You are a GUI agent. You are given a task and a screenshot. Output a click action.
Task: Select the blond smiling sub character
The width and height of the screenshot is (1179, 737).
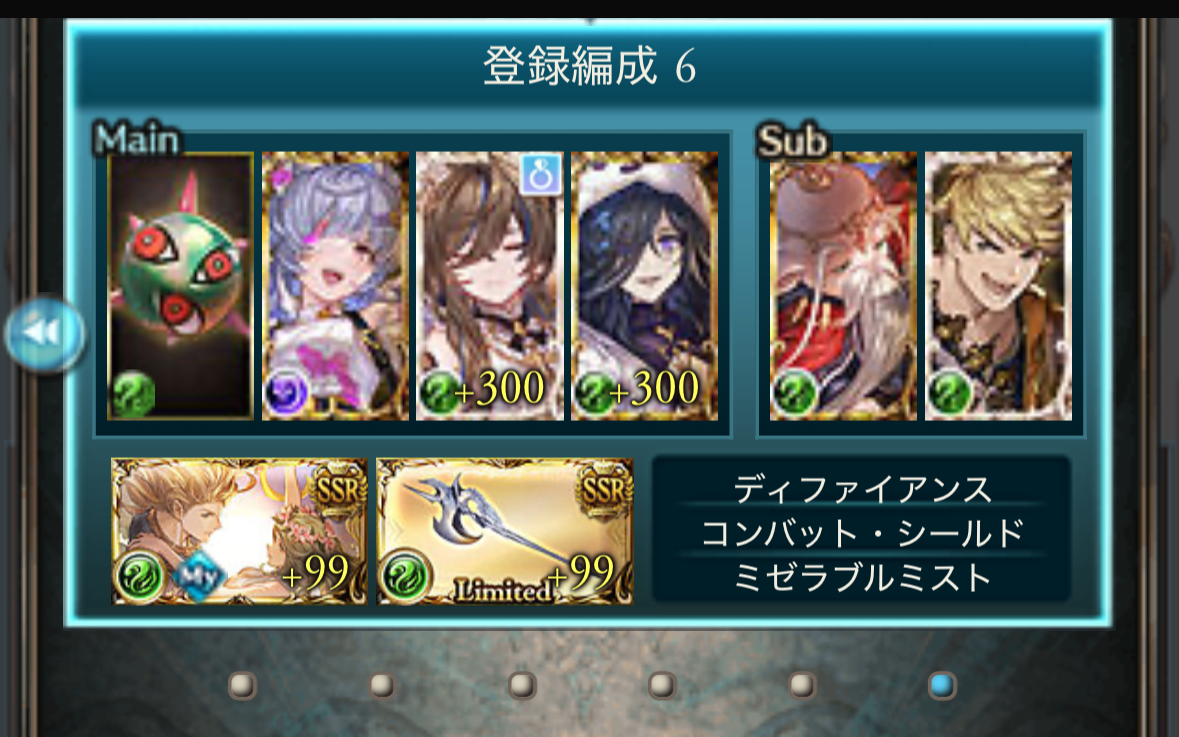999,286
